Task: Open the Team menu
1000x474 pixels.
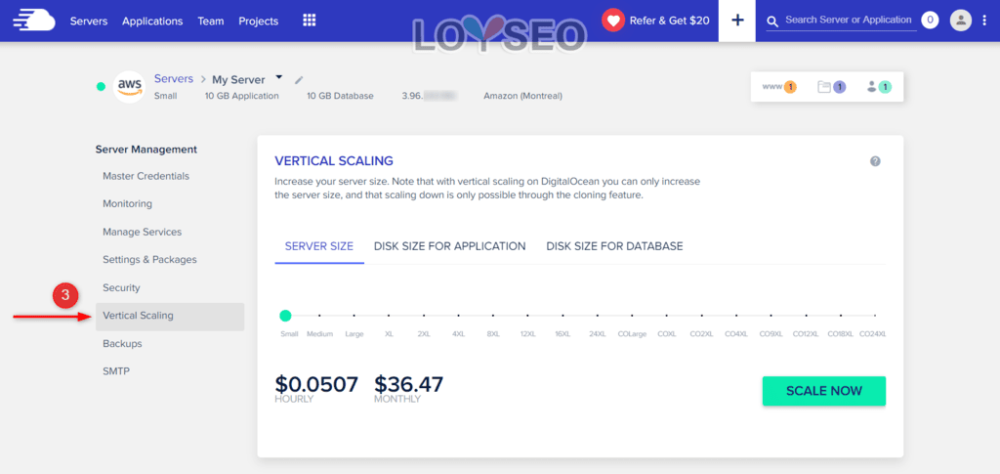Action: click(x=210, y=21)
